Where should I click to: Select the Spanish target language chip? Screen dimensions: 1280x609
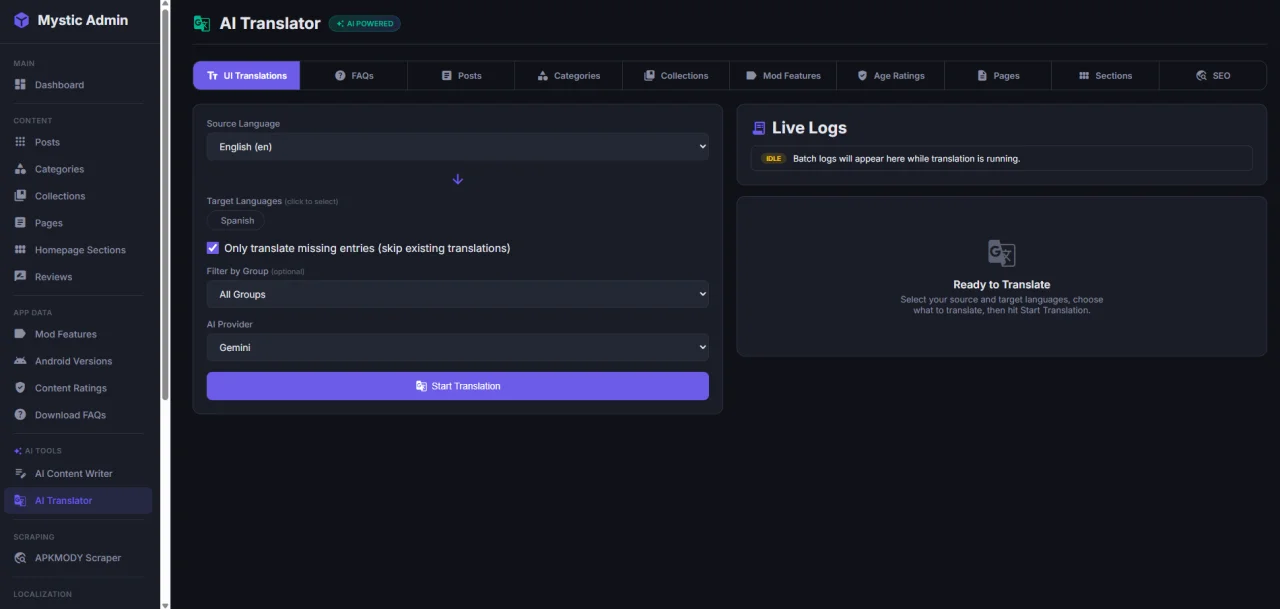[237, 221]
